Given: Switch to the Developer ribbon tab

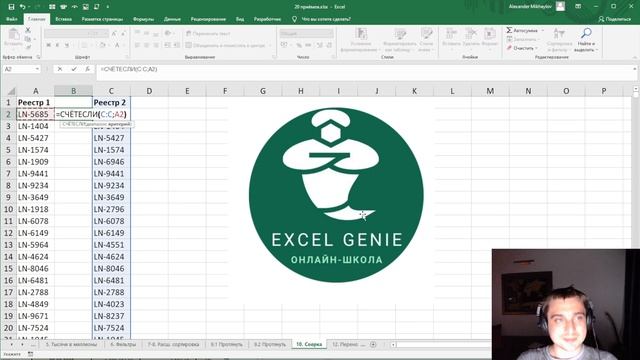Looking at the screenshot, I should pos(267,19).
